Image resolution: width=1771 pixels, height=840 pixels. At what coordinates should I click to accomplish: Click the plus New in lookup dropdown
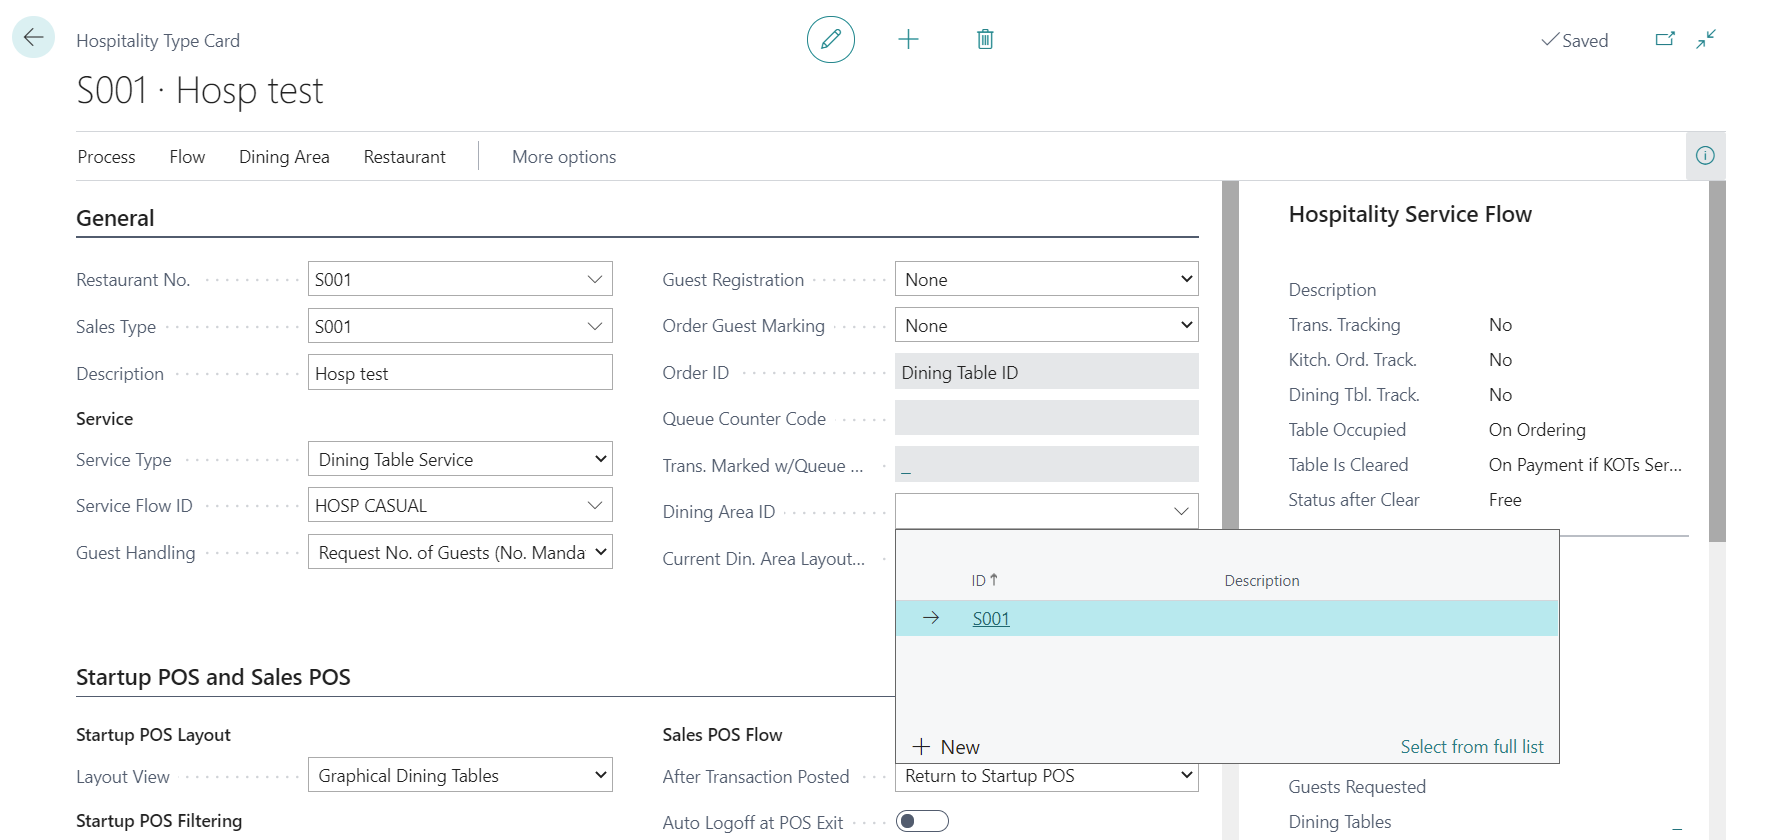tap(946, 747)
